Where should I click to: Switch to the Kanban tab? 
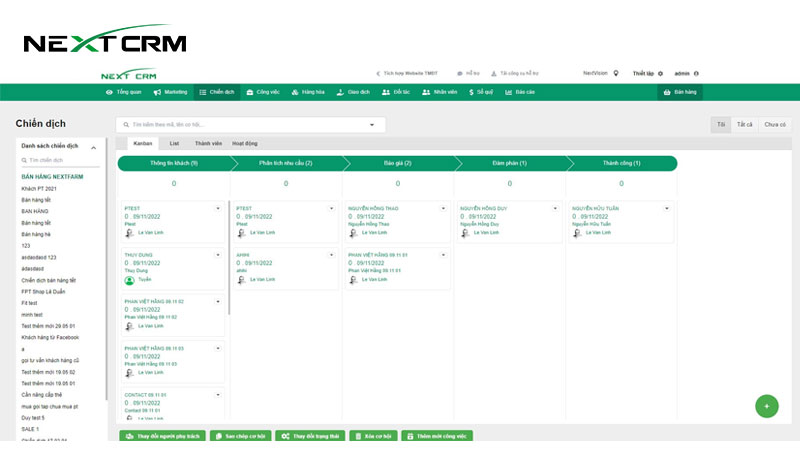(x=142, y=143)
